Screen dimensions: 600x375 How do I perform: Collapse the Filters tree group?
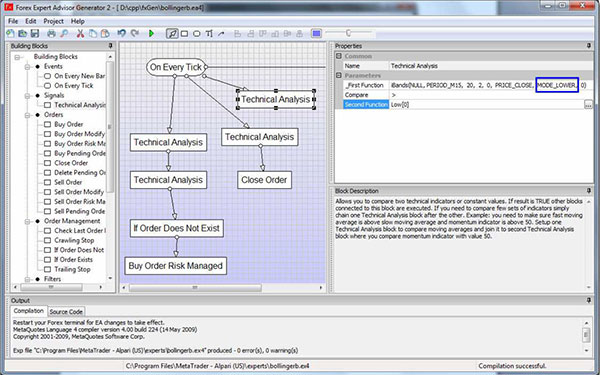28,279
